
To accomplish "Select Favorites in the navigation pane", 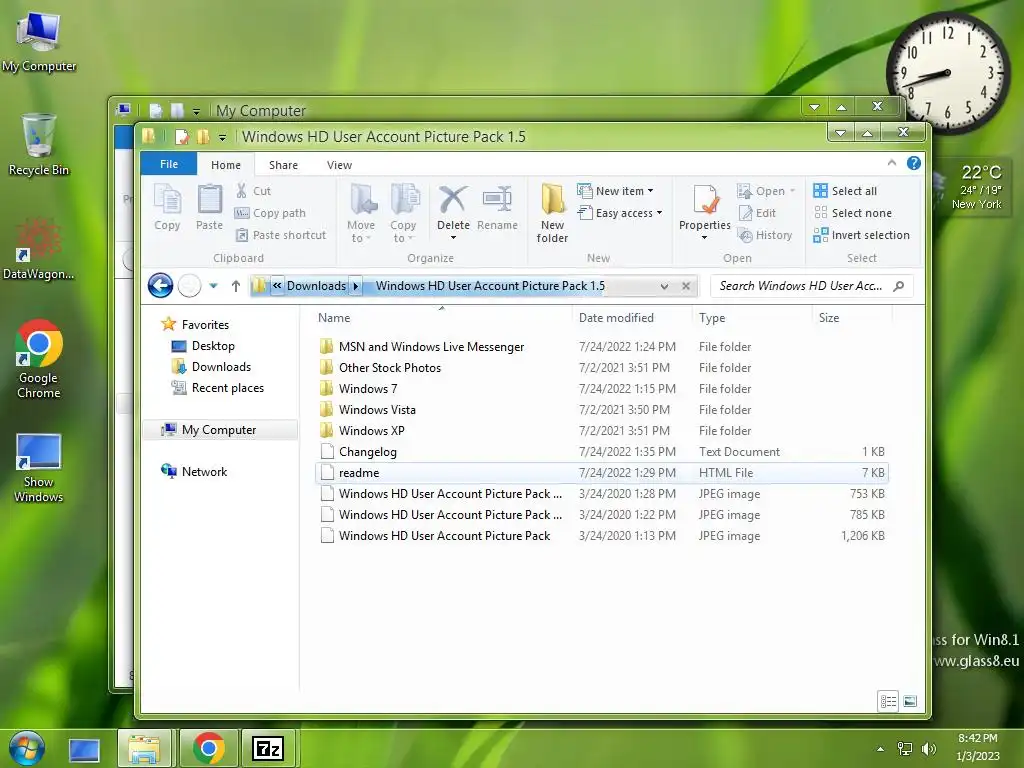I will point(195,324).
